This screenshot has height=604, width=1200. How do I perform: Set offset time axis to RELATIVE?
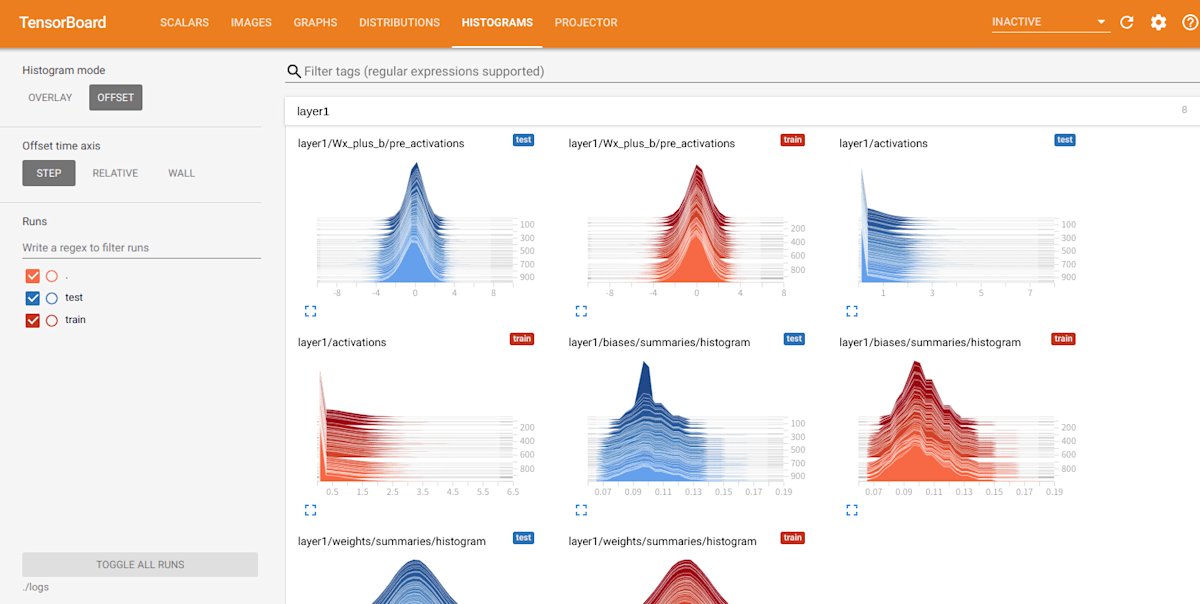point(115,173)
